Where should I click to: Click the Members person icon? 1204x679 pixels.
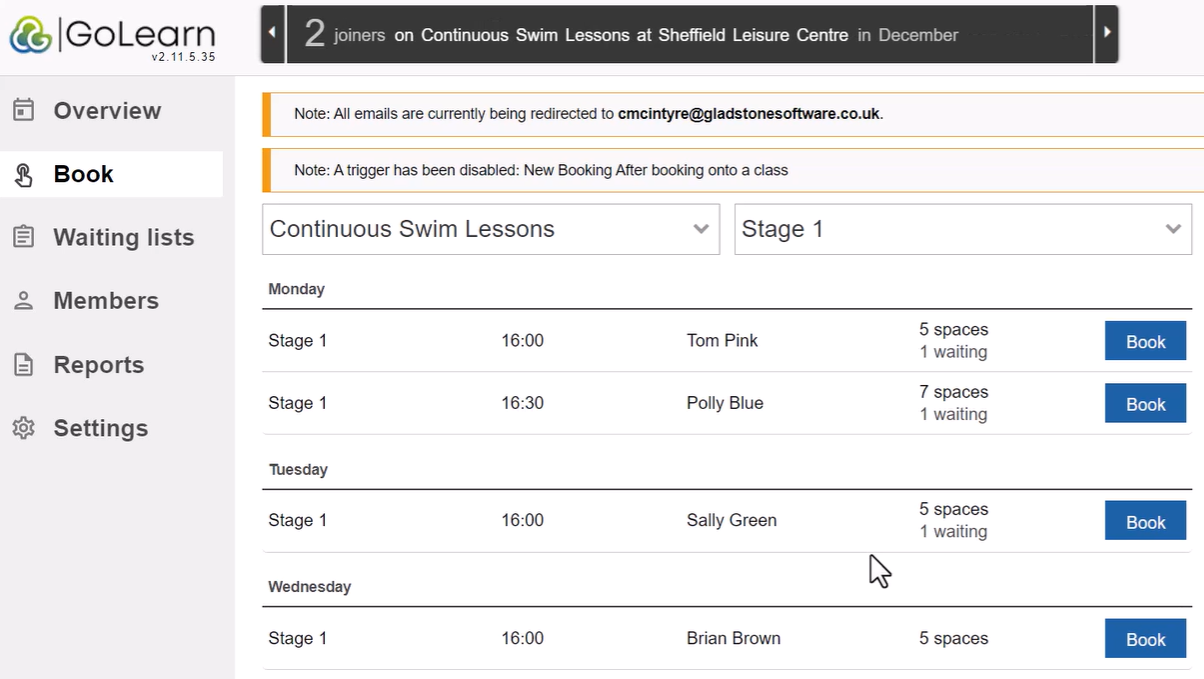[23, 300]
